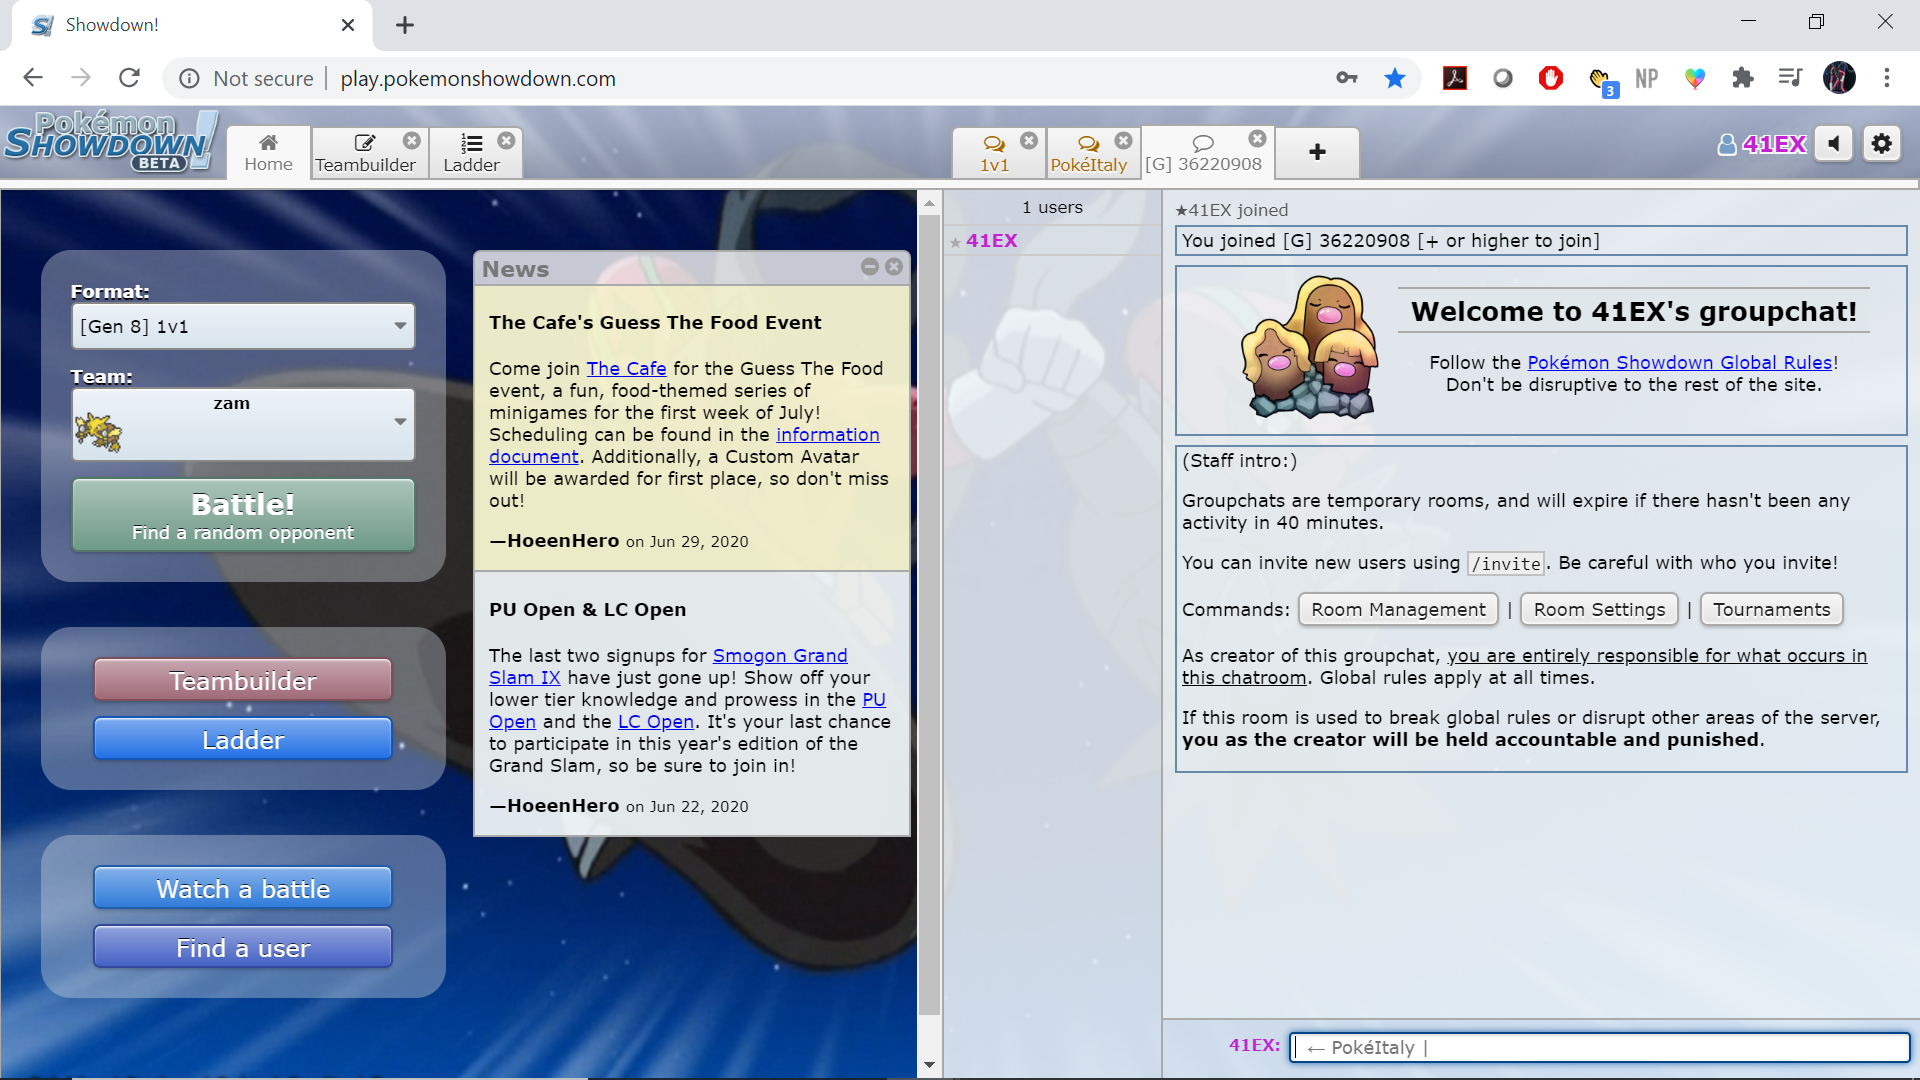
Task: Open the red shield adblock extension
Action: pos(1551,78)
